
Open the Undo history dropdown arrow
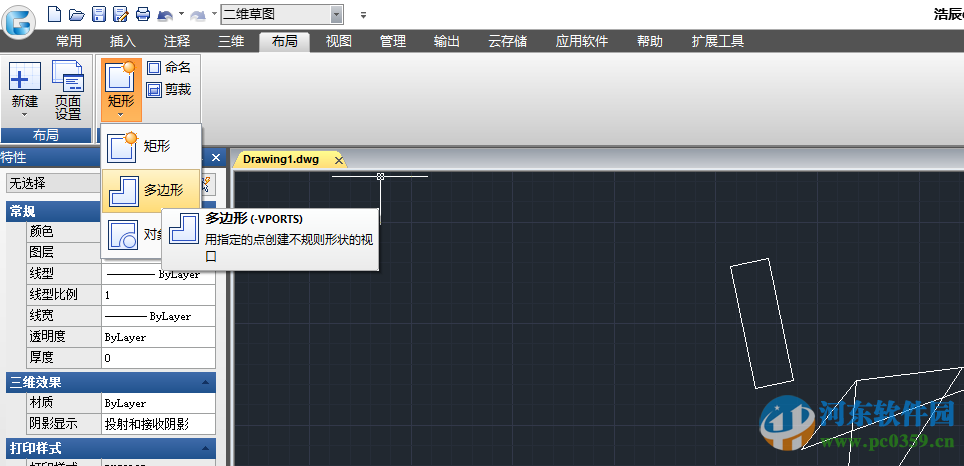(181, 14)
